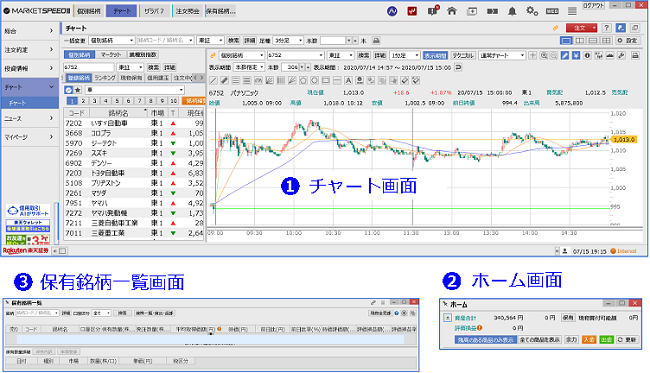Select the two-column chart layout icon

point(580,41)
